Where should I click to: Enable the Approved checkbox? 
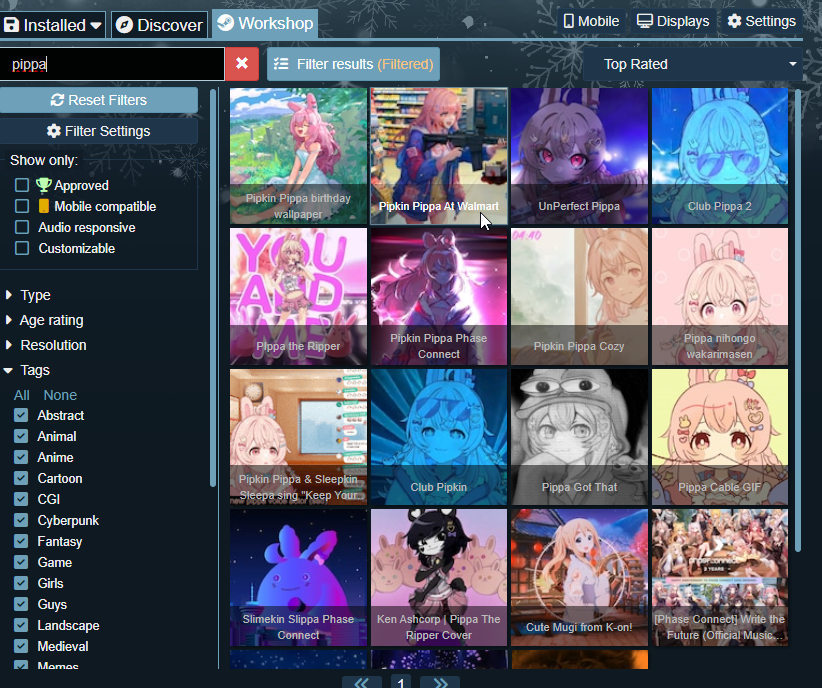point(22,185)
